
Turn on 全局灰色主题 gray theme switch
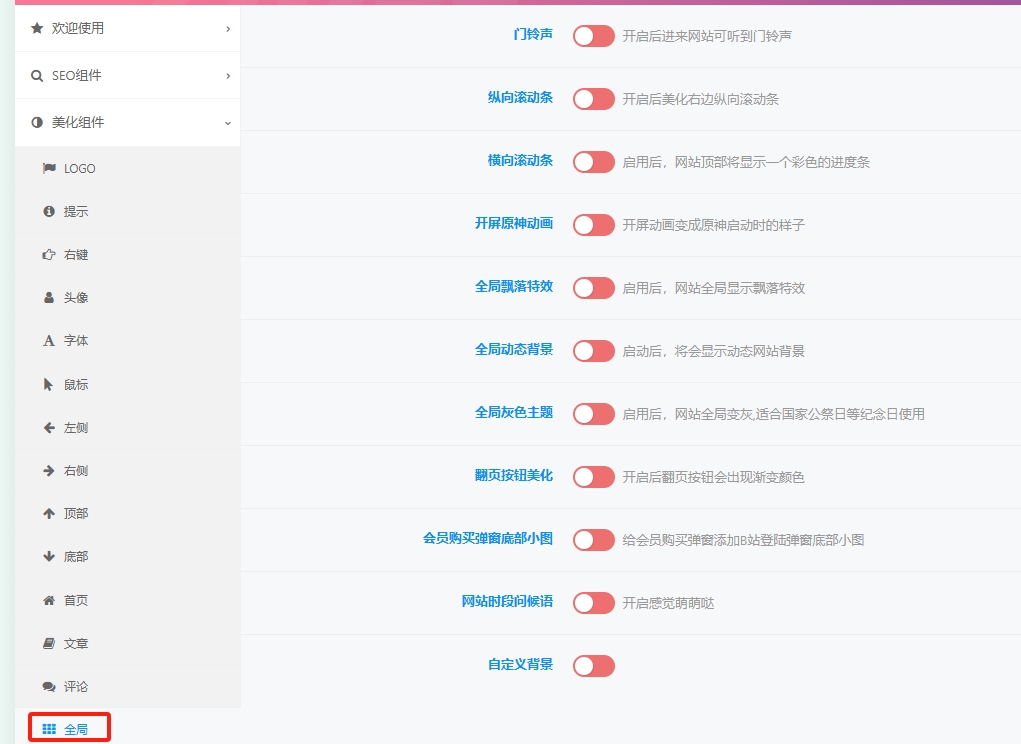[x=592, y=414]
